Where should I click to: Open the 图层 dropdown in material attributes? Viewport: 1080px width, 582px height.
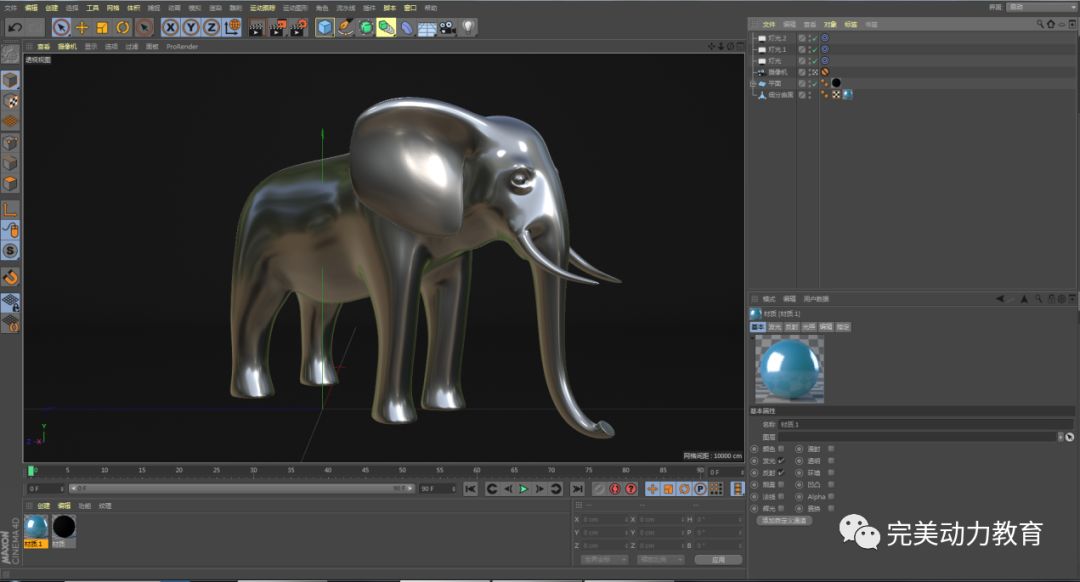click(x=1059, y=437)
